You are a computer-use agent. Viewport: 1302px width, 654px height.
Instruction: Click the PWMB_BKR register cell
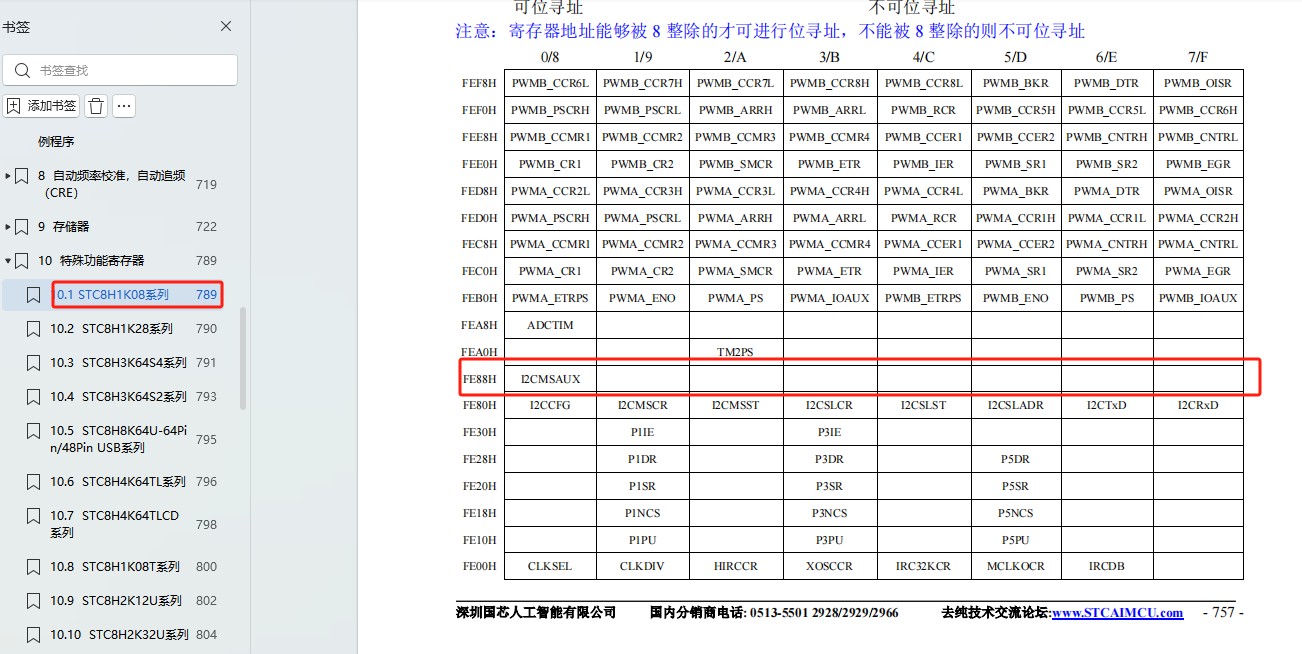[x=1016, y=83]
